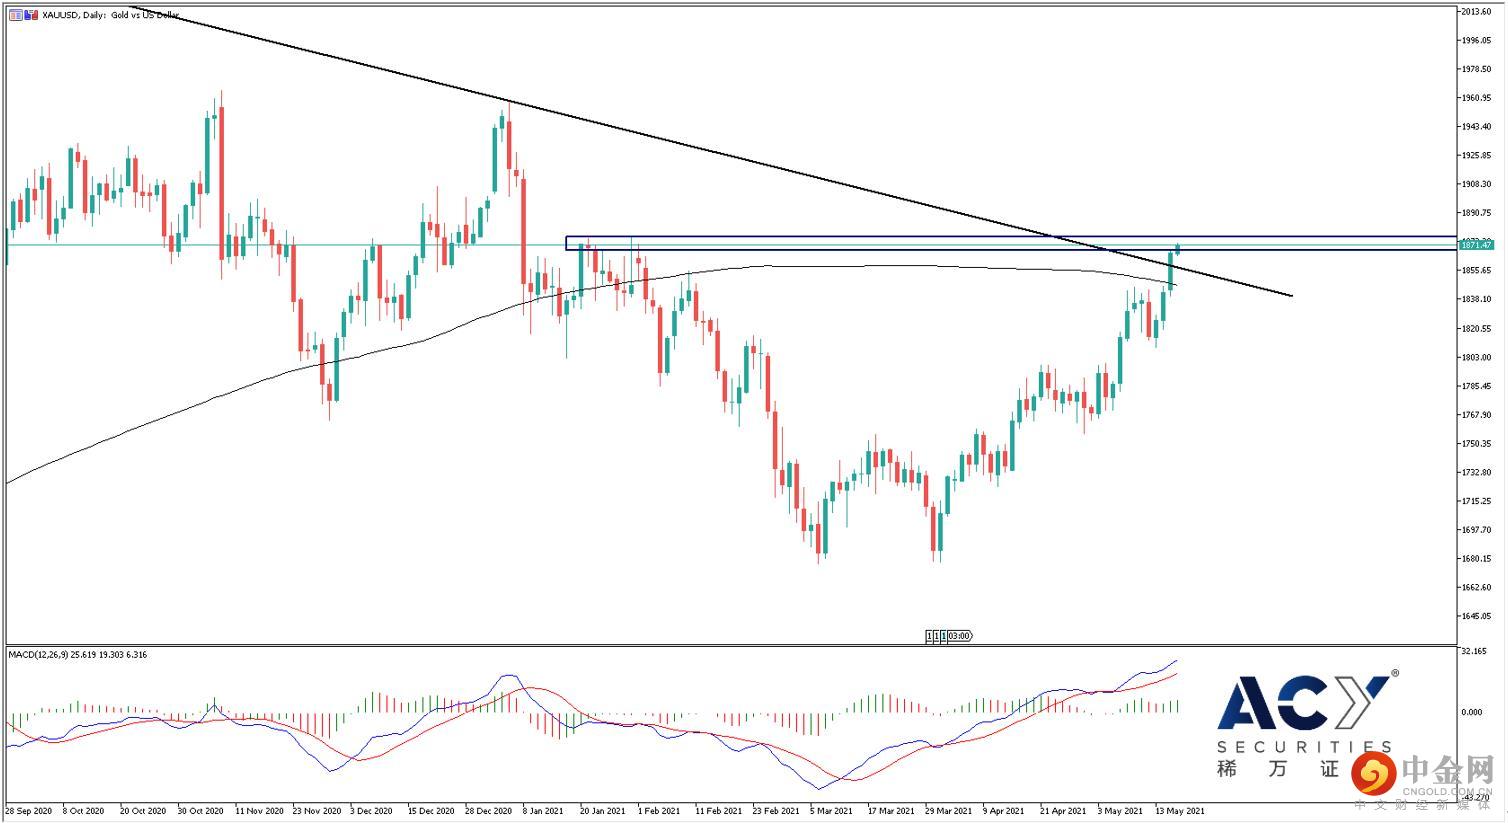Viewport: 1508px width, 823px height.
Task: Click the 1820.55 price level label
Action: pos(1477,328)
